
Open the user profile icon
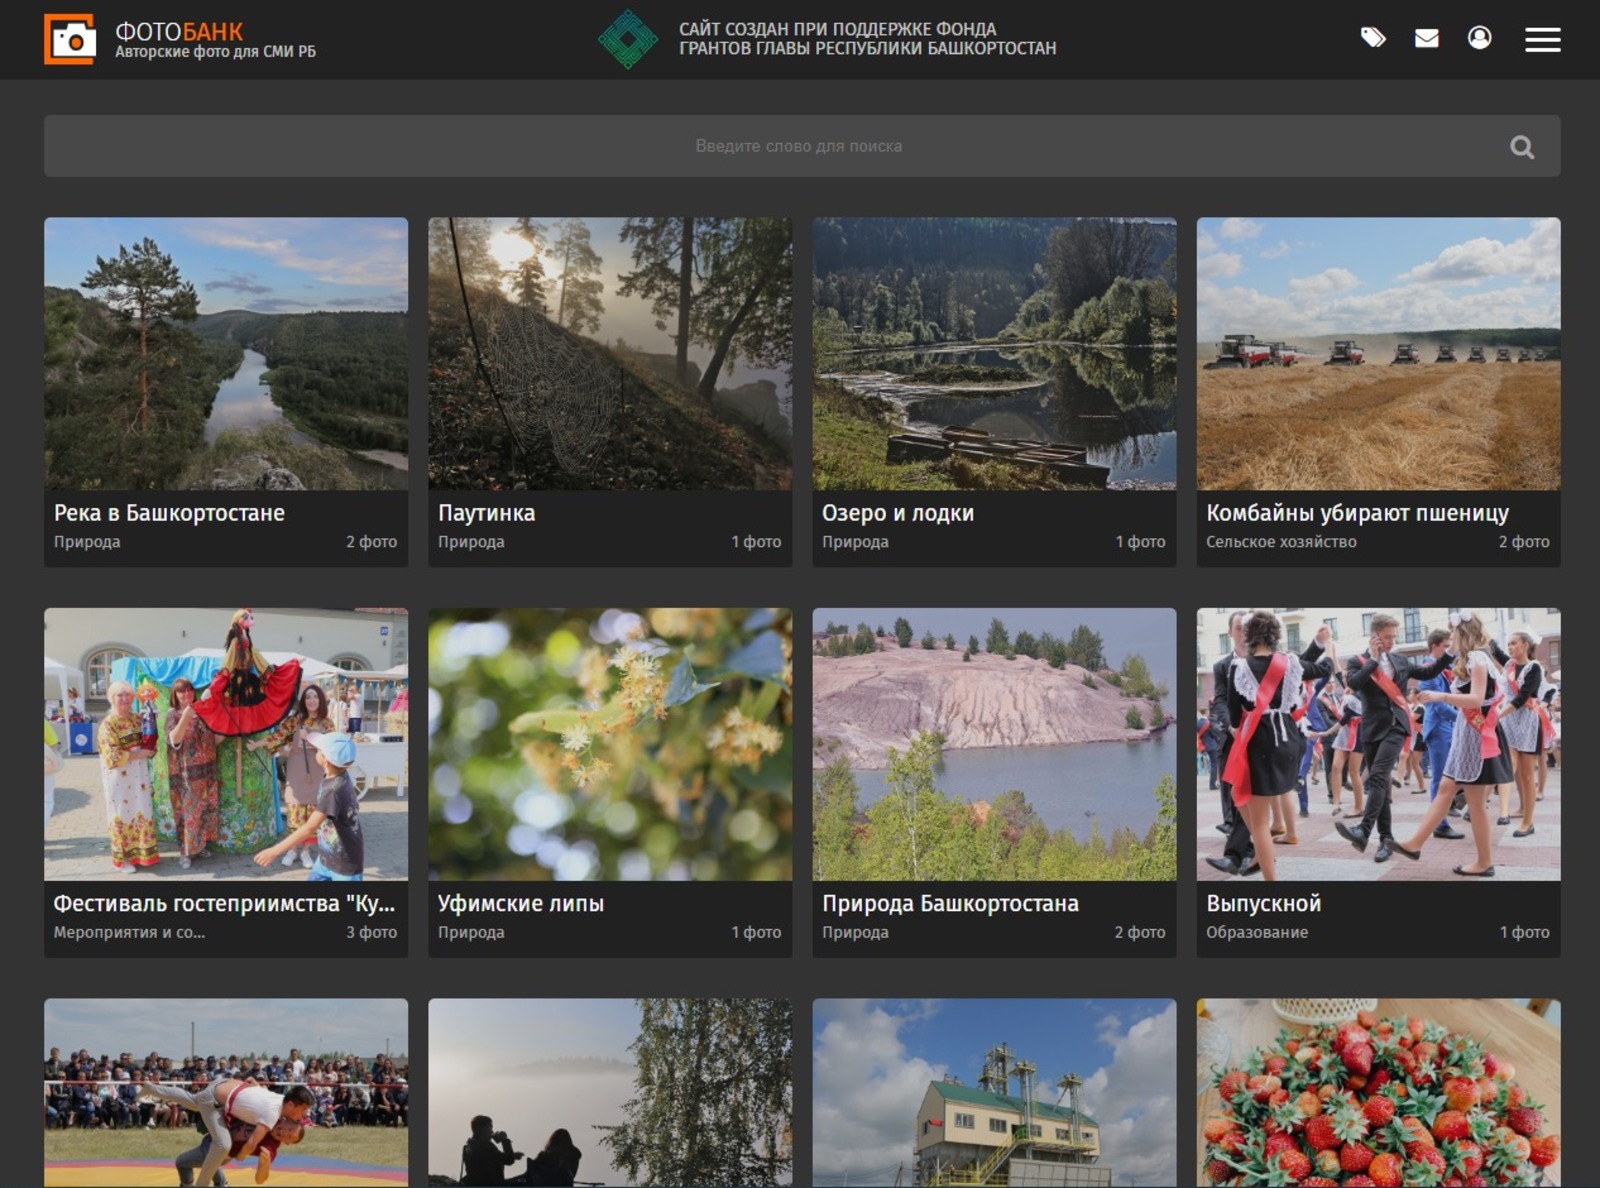pyautogui.click(x=1479, y=38)
